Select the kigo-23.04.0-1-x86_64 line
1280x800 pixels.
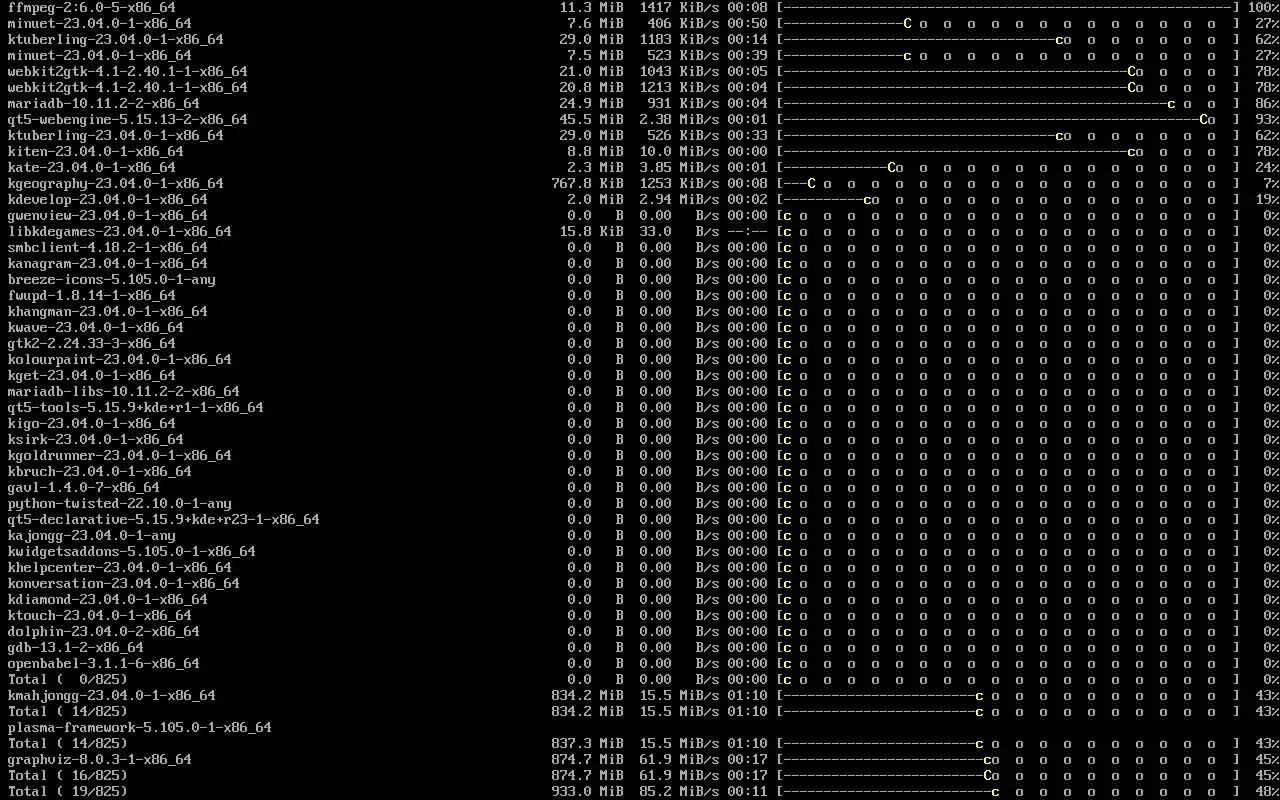tap(91, 423)
